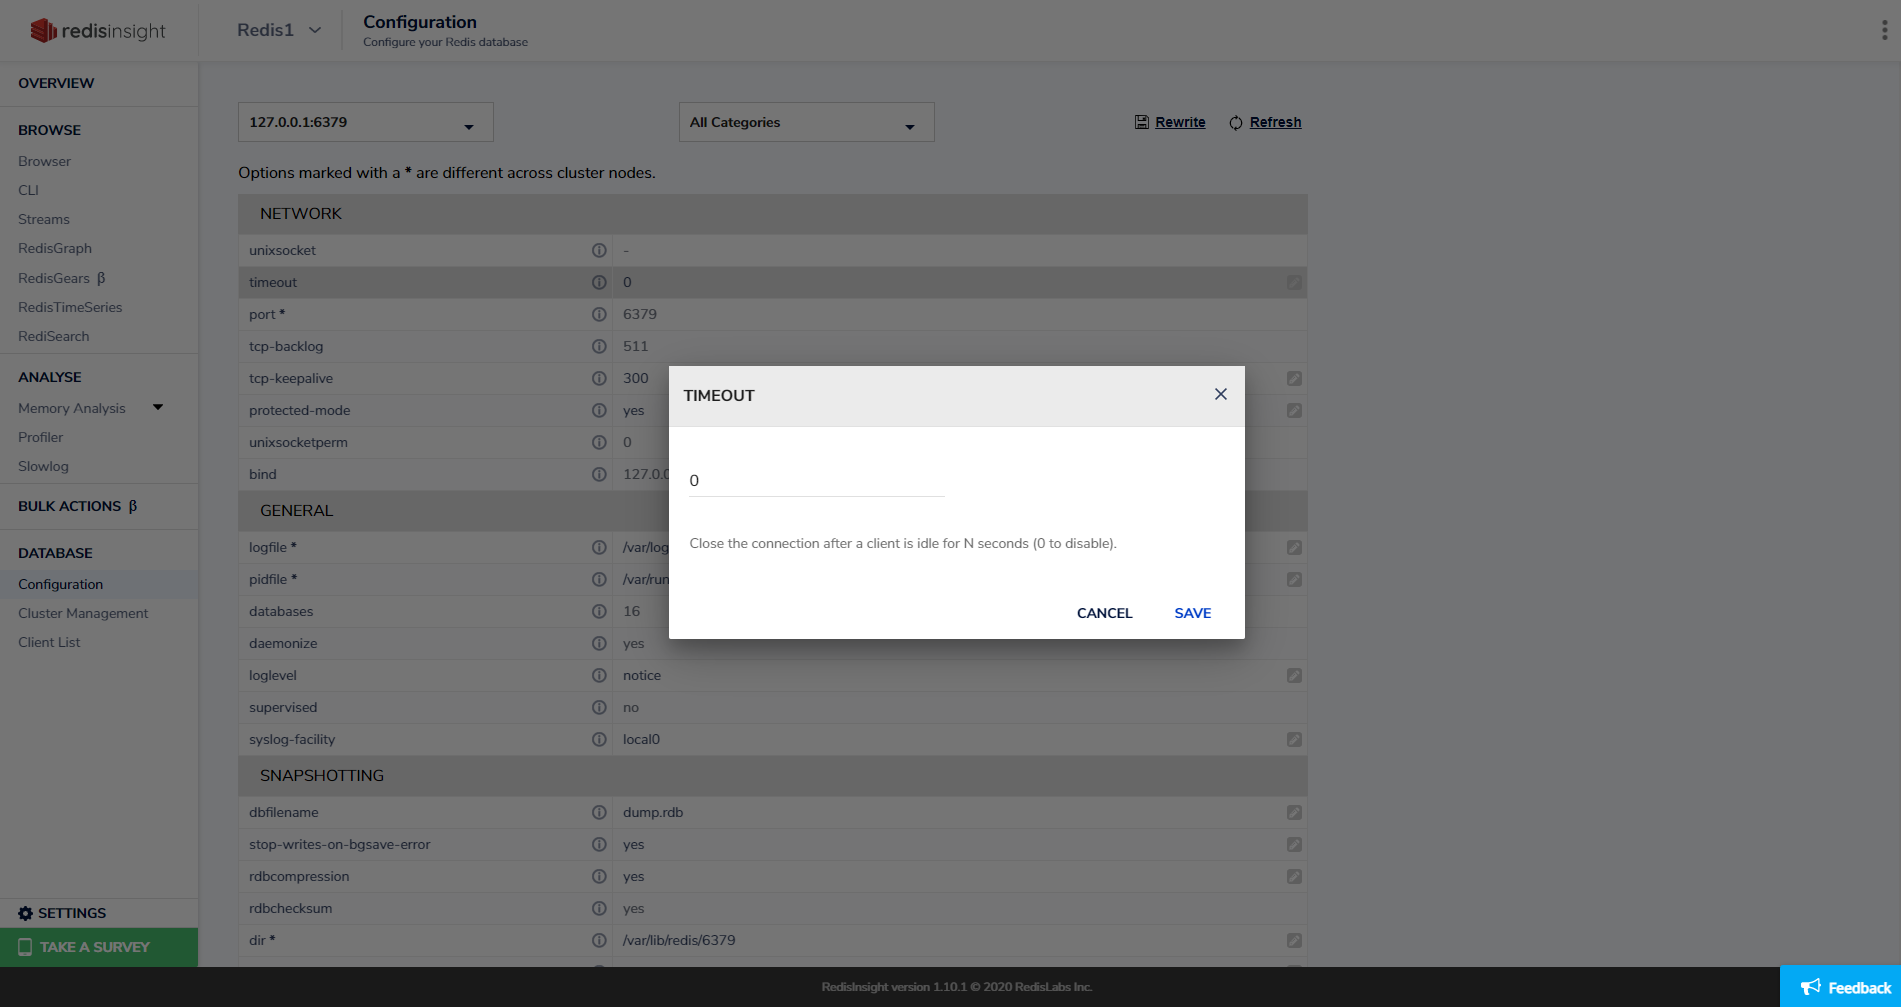Click the daemonize option label
Image resolution: width=1901 pixels, height=1007 pixels.
coord(283,643)
